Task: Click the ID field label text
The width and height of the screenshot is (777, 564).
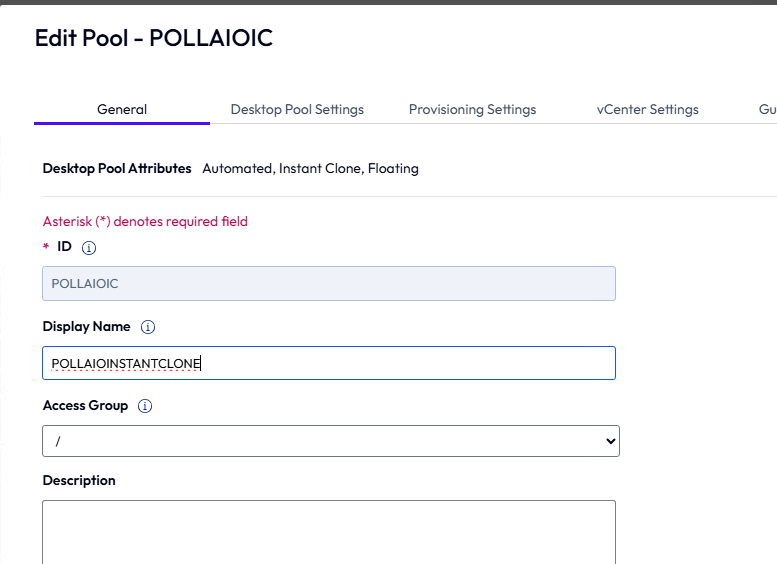Action: tap(64, 246)
